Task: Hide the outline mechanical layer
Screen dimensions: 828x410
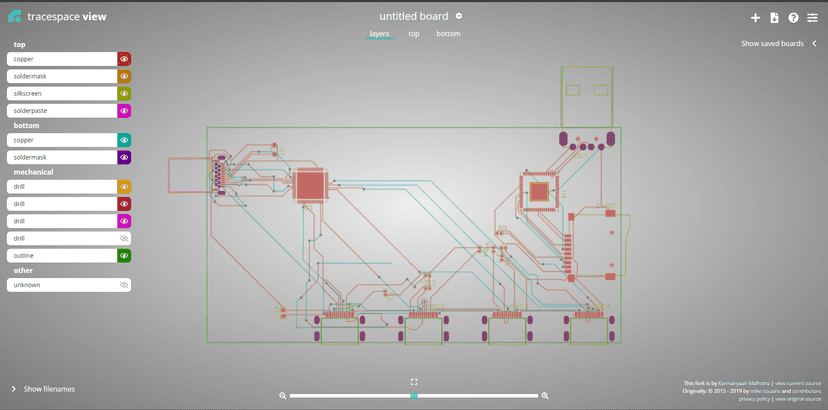Action: (124, 256)
